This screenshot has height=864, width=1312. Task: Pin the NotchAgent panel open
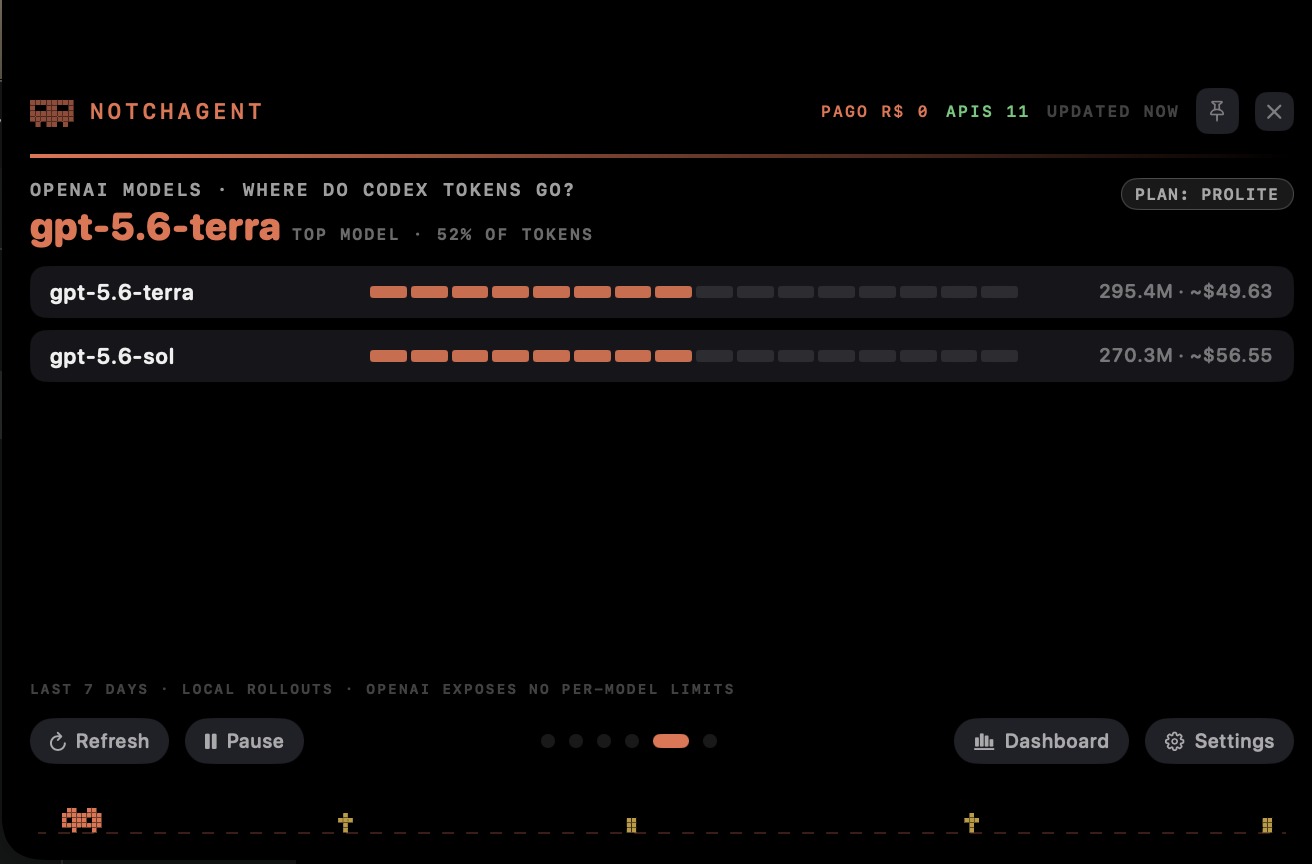click(1217, 111)
